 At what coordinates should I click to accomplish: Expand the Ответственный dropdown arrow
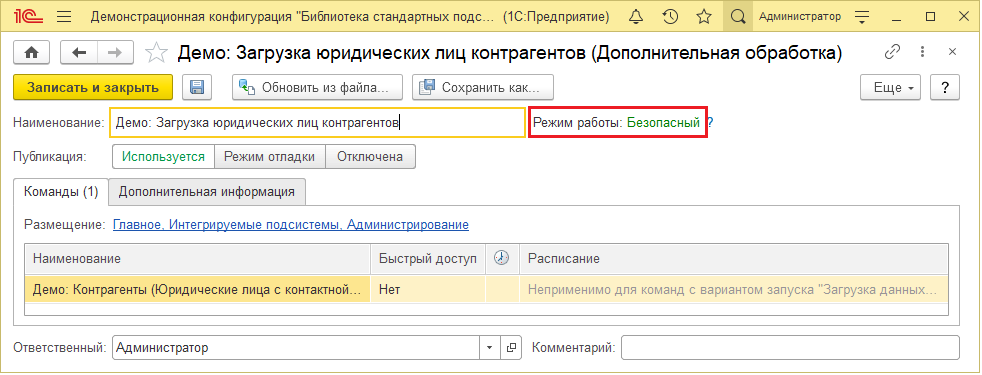pyautogui.click(x=490, y=347)
